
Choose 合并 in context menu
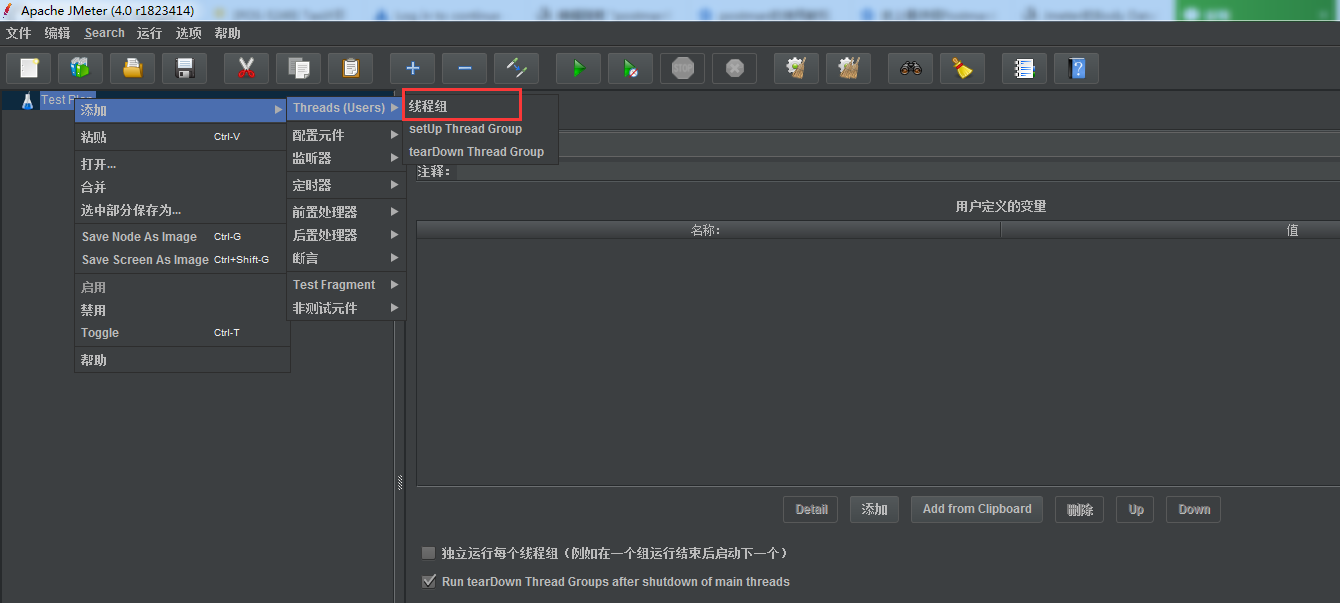click(182, 187)
